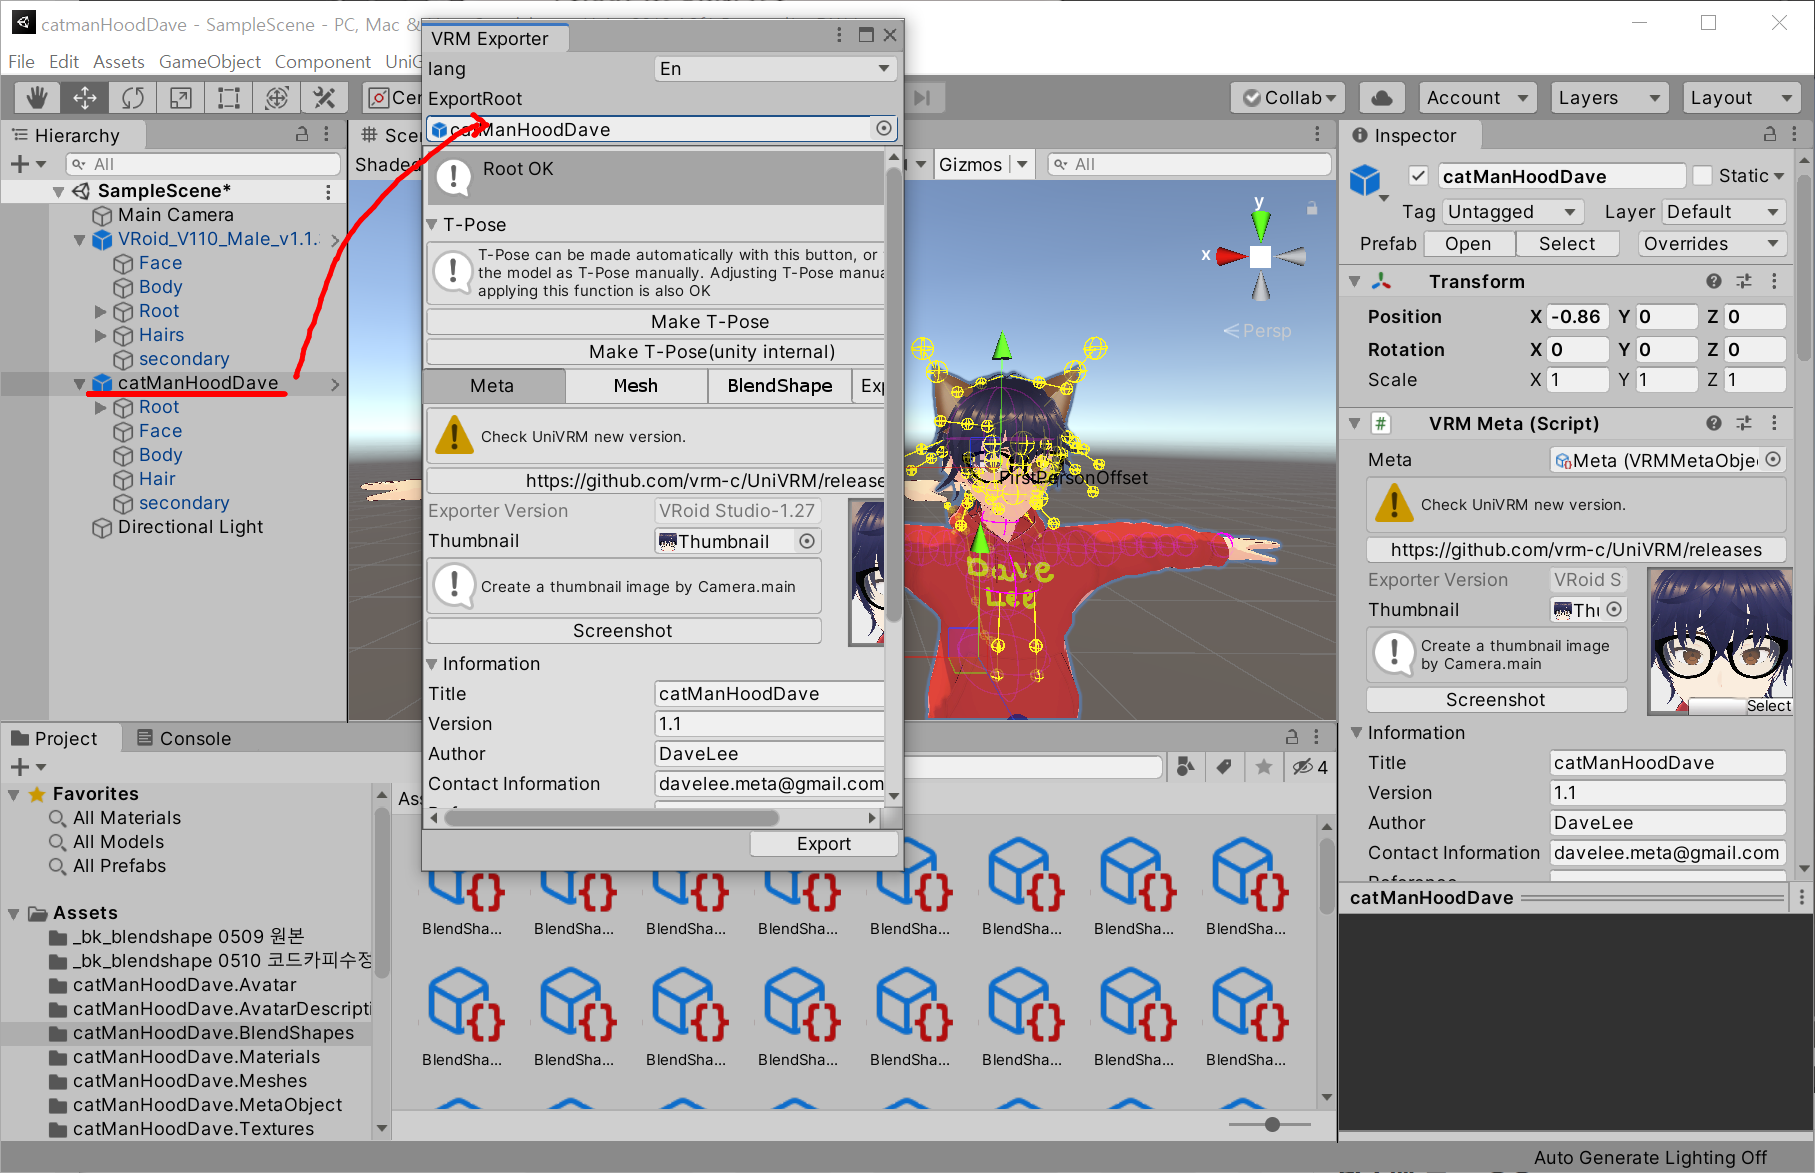Image resolution: width=1815 pixels, height=1173 pixels.
Task: Open the Layers dropdown
Action: click(1608, 97)
